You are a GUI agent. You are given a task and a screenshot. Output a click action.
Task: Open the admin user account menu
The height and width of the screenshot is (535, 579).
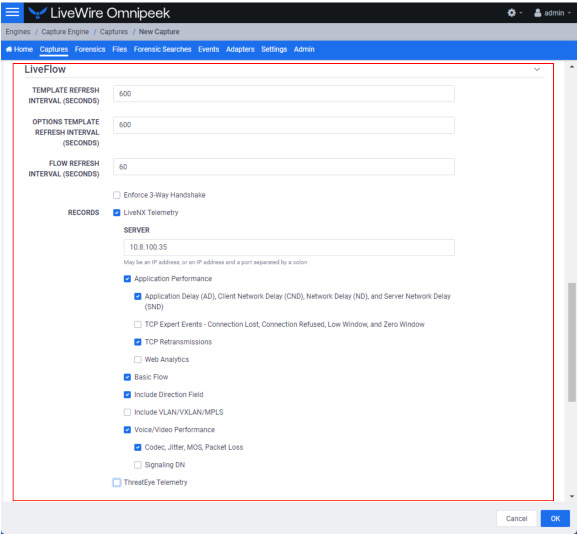pos(551,13)
